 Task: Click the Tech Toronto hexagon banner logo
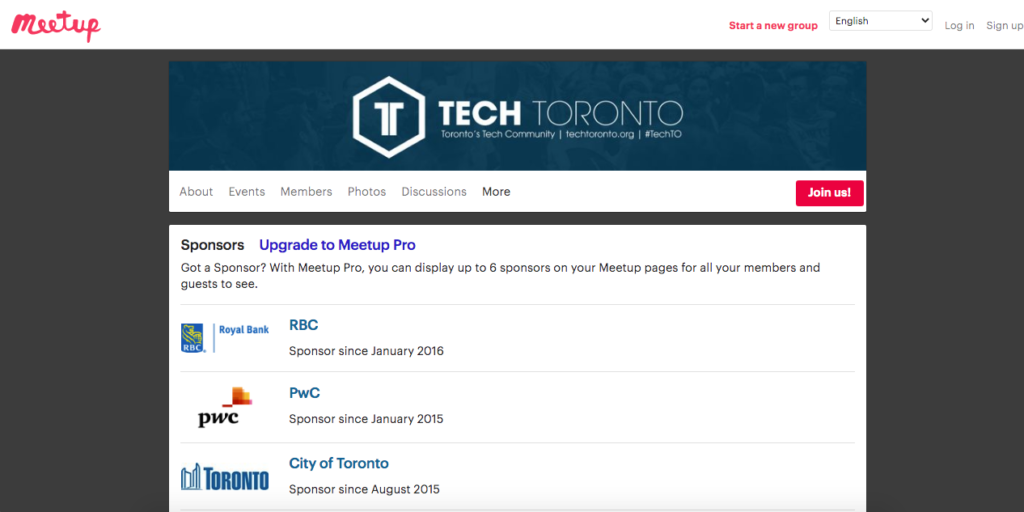(389, 117)
